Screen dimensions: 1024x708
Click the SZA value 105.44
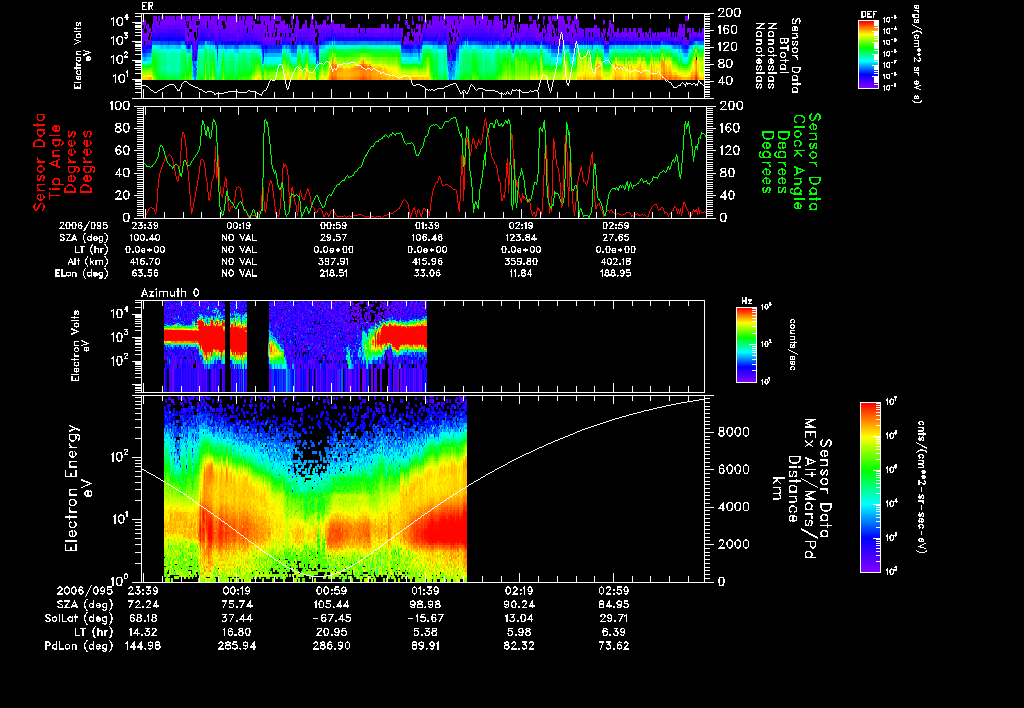pos(331,605)
